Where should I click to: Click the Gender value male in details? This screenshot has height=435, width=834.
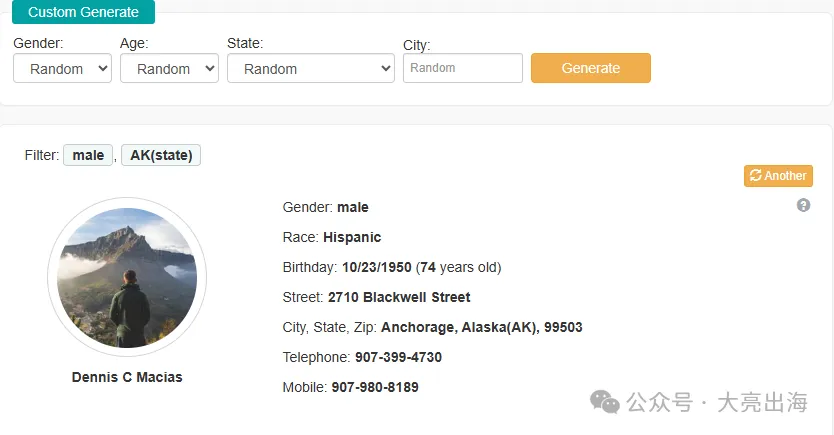(x=353, y=207)
